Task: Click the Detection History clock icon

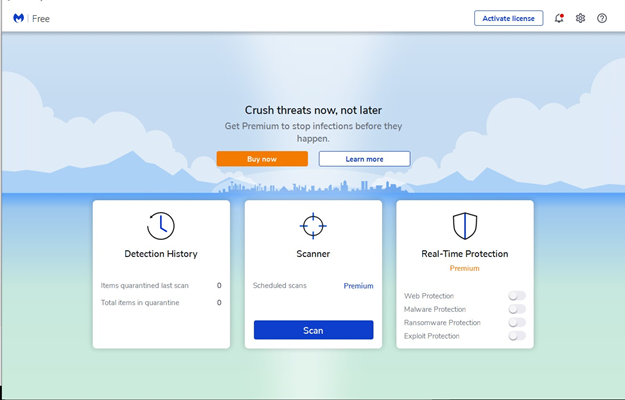Action: (x=161, y=226)
